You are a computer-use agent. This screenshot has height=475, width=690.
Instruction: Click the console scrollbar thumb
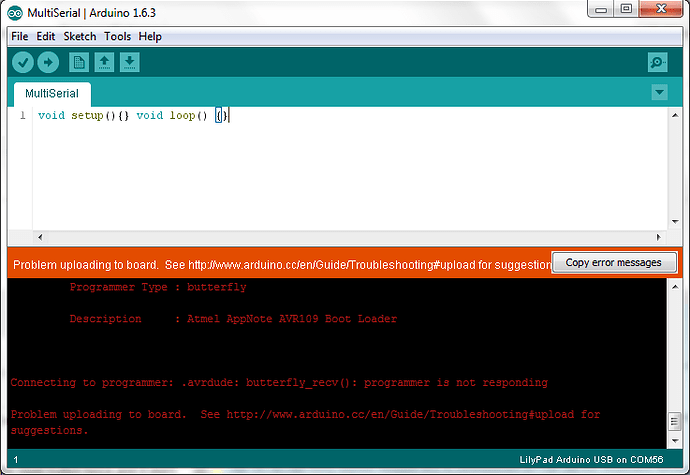pos(675,422)
